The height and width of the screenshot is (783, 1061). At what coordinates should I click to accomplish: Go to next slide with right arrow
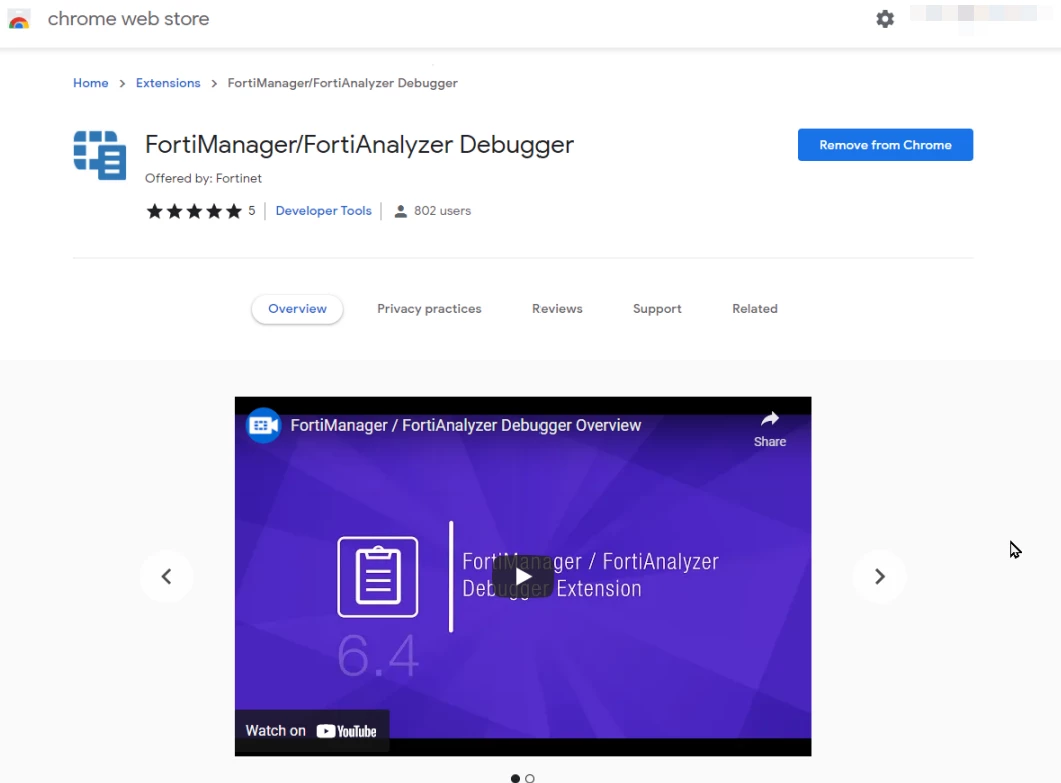(x=879, y=577)
